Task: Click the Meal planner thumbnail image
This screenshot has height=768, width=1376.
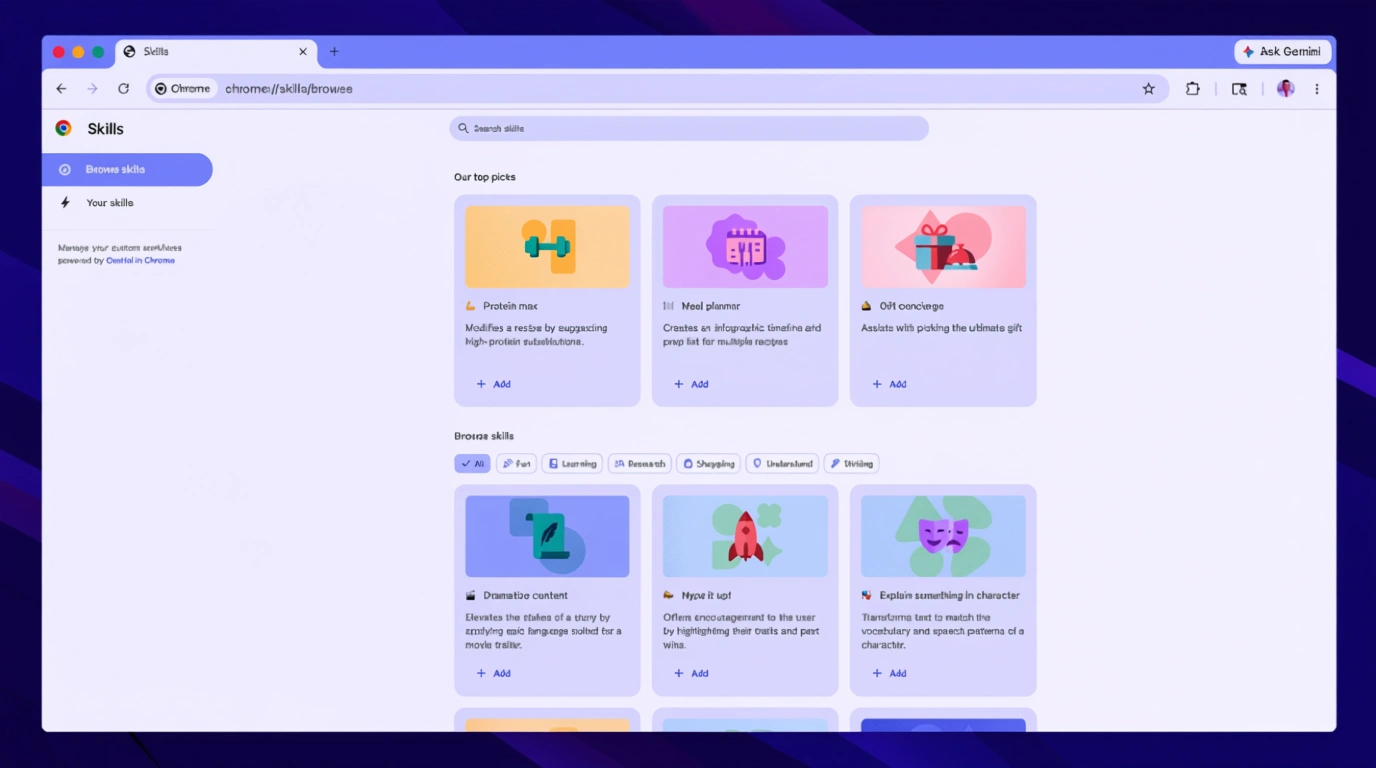Action: click(745, 247)
